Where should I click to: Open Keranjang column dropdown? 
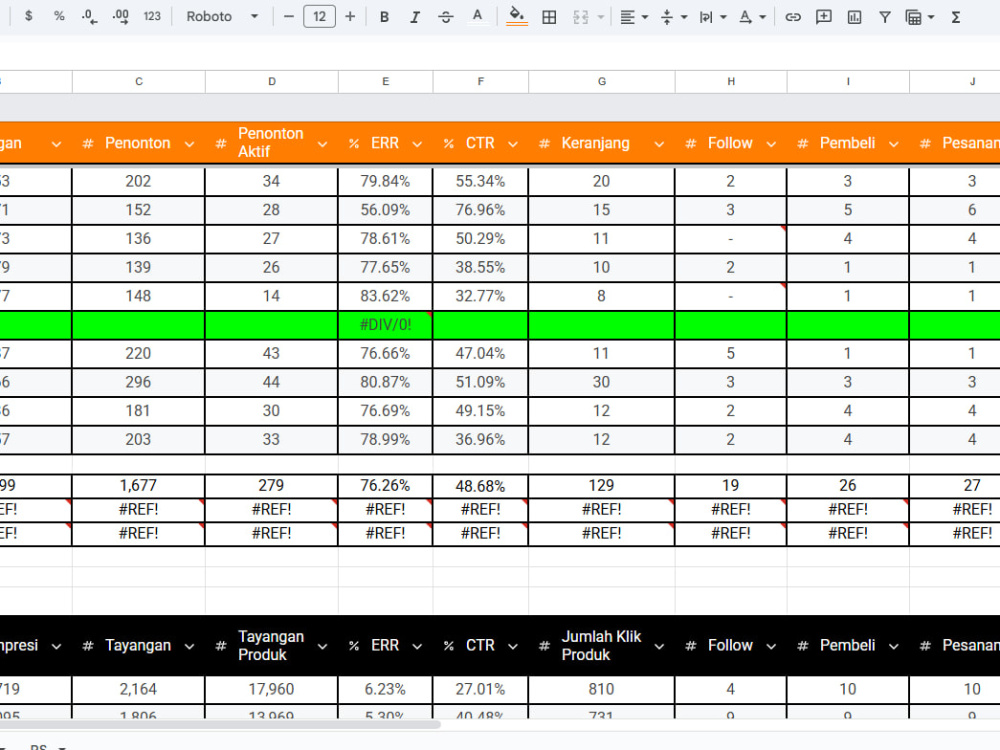click(x=659, y=144)
